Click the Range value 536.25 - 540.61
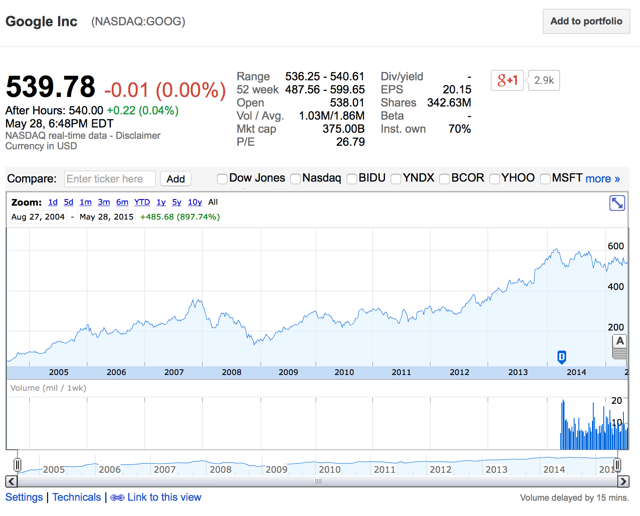The height and width of the screenshot is (516, 640). click(x=324, y=76)
